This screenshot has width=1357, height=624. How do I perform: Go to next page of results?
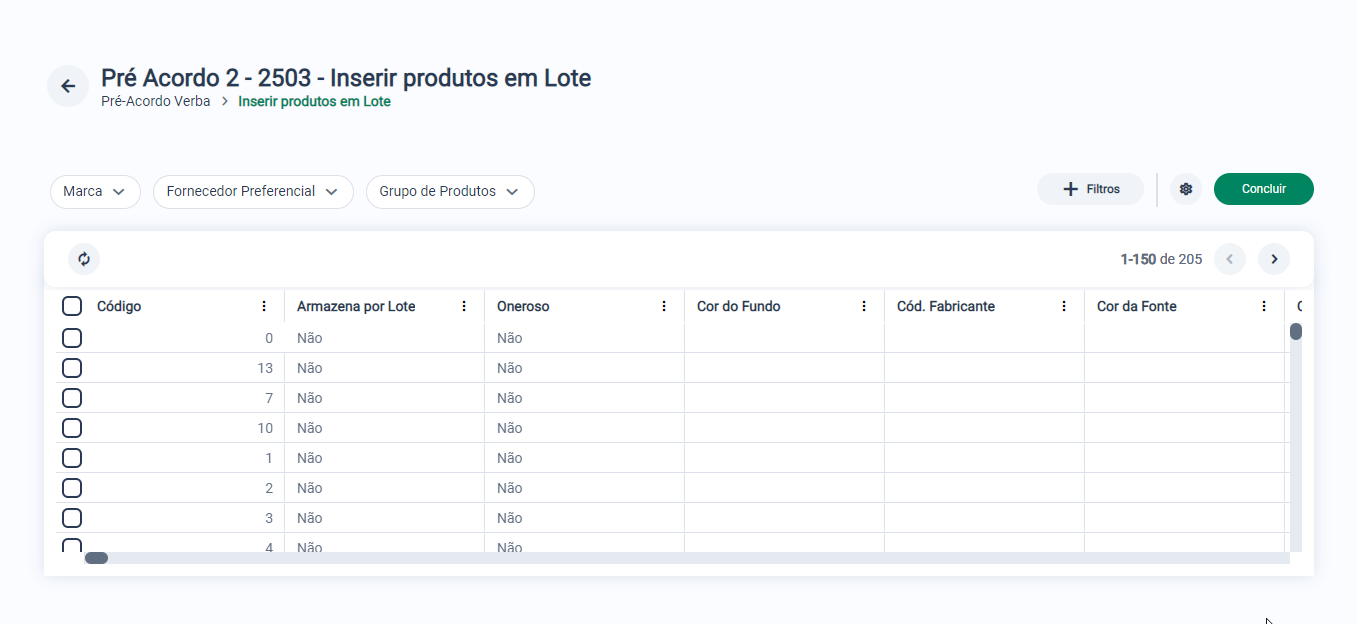pos(1274,259)
